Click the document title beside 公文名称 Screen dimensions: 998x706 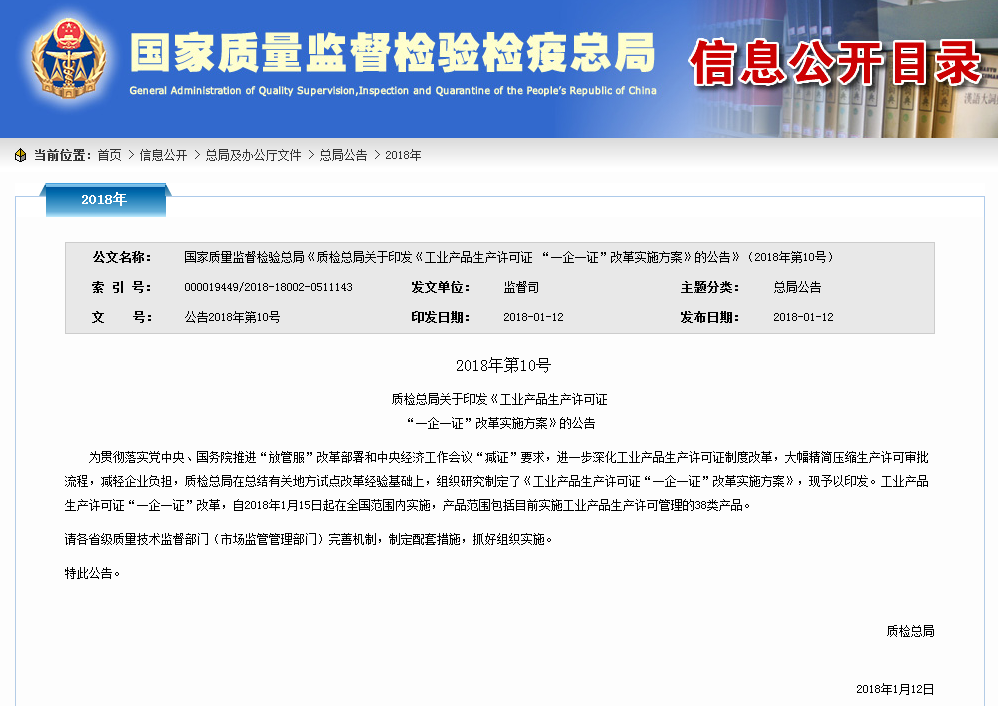click(508, 257)
